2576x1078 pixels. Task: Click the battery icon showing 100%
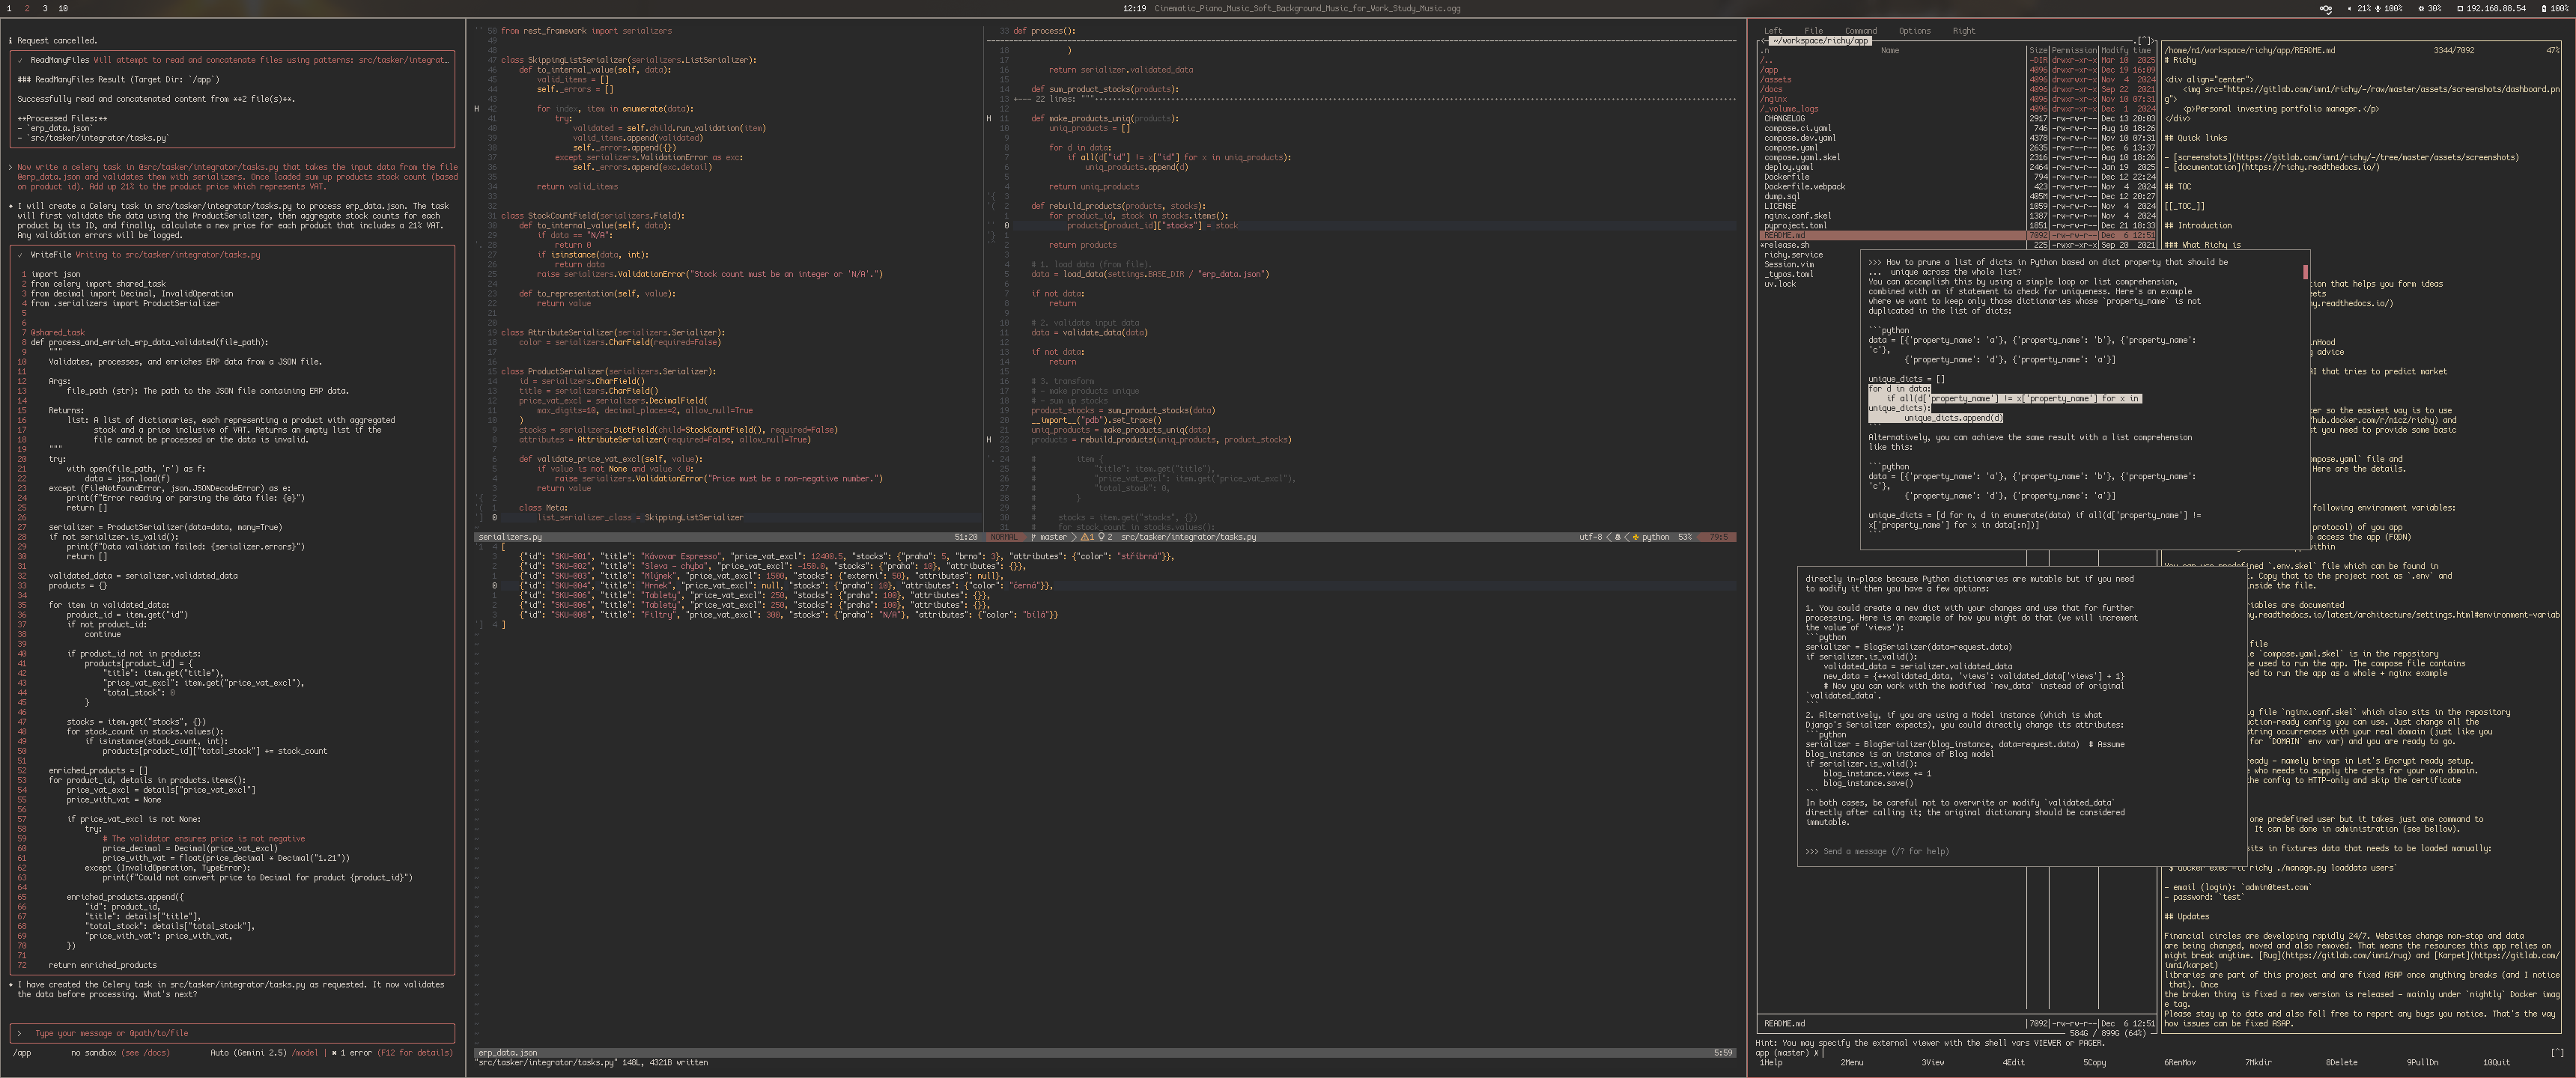pyautogui.click(x=2544, y=8)
